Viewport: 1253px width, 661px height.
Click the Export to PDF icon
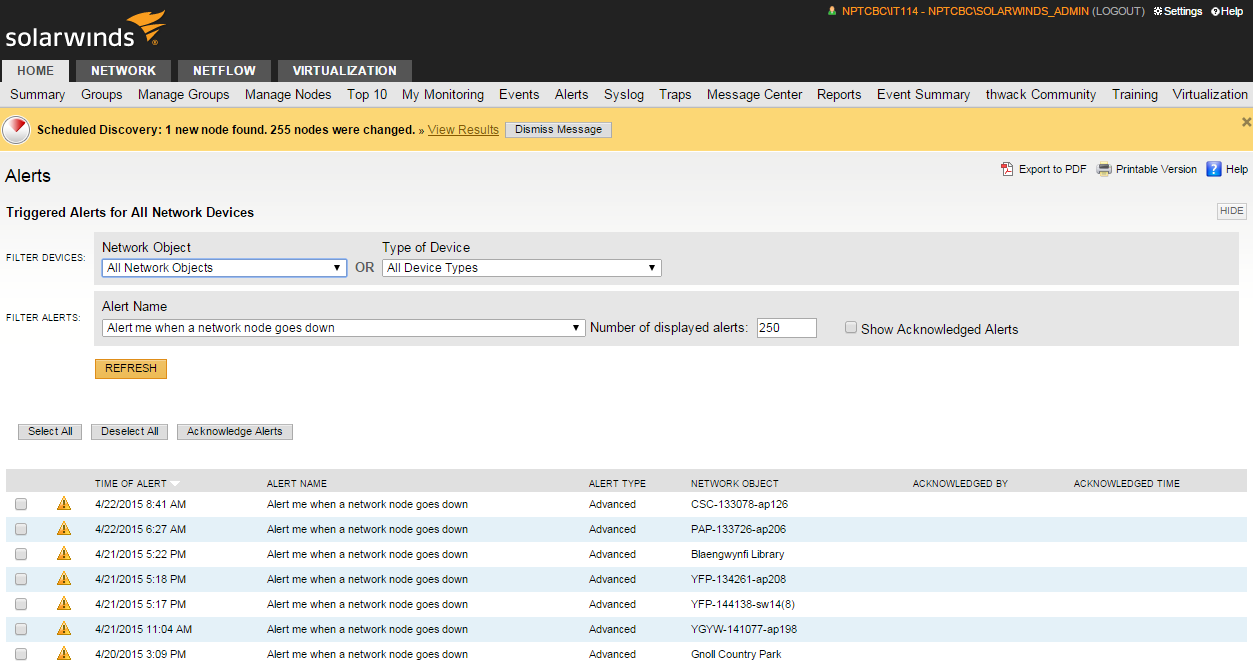coord(1007,169)
